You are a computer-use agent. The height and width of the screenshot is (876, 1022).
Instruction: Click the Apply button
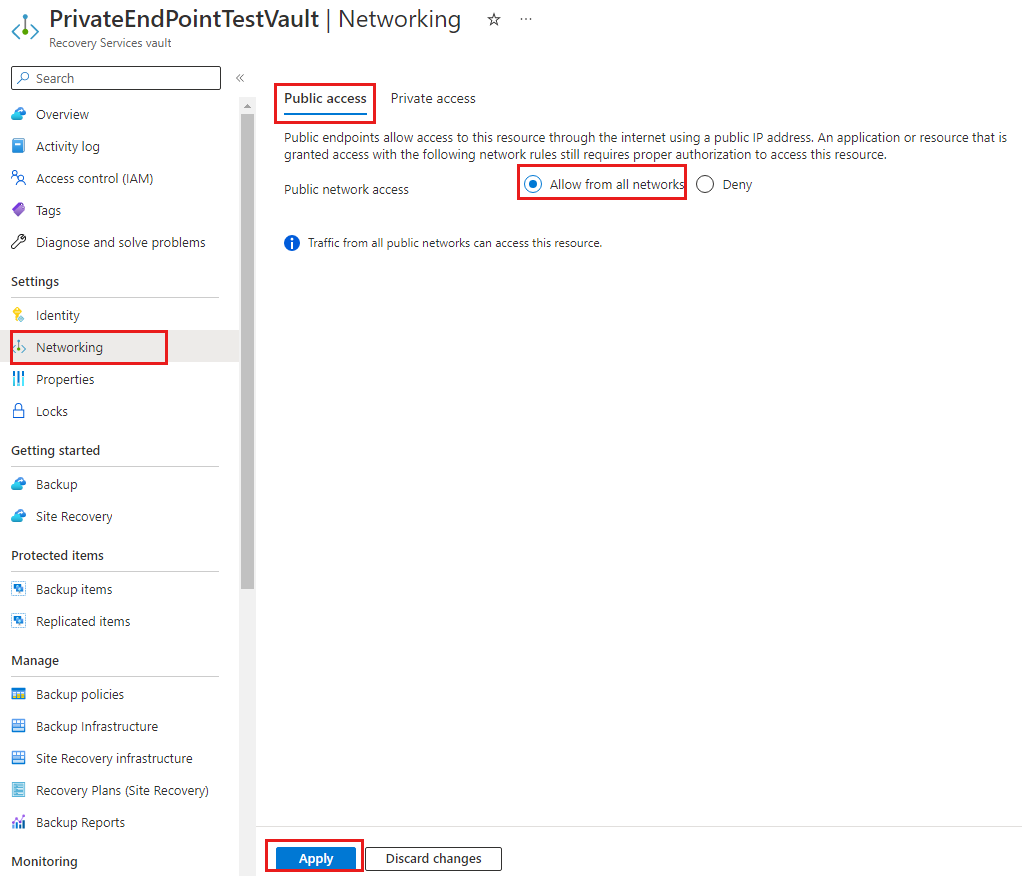[316, 858]
